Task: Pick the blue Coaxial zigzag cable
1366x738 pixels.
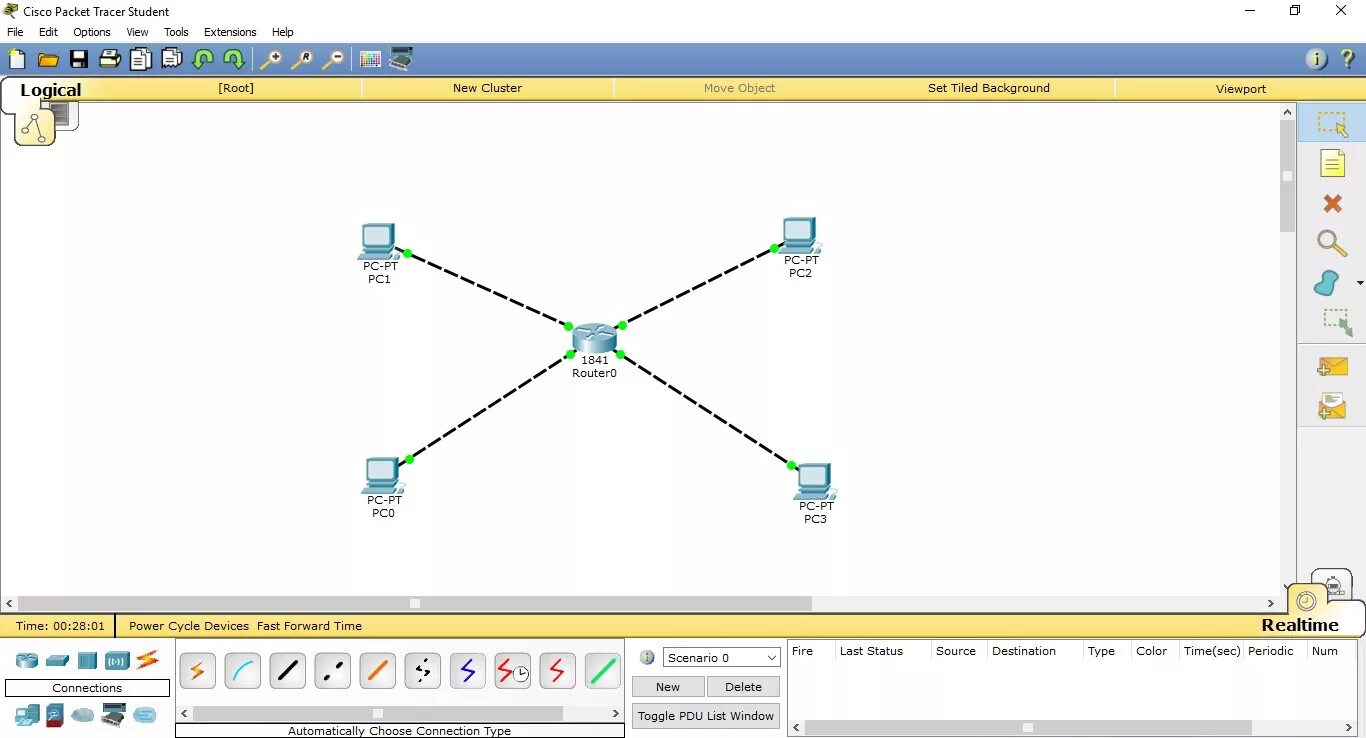Action: coord(467,671)
